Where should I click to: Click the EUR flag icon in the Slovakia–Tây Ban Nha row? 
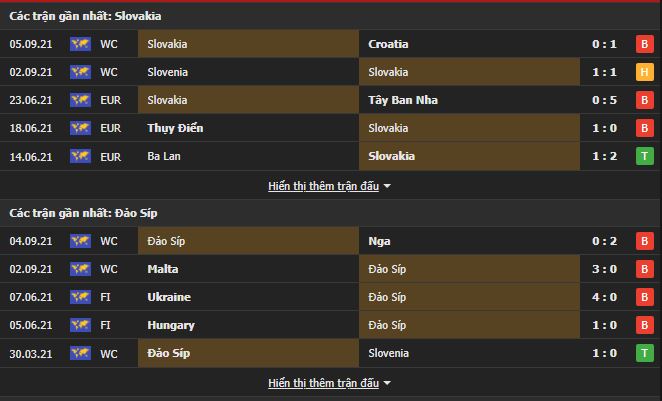tap(80, 100)
